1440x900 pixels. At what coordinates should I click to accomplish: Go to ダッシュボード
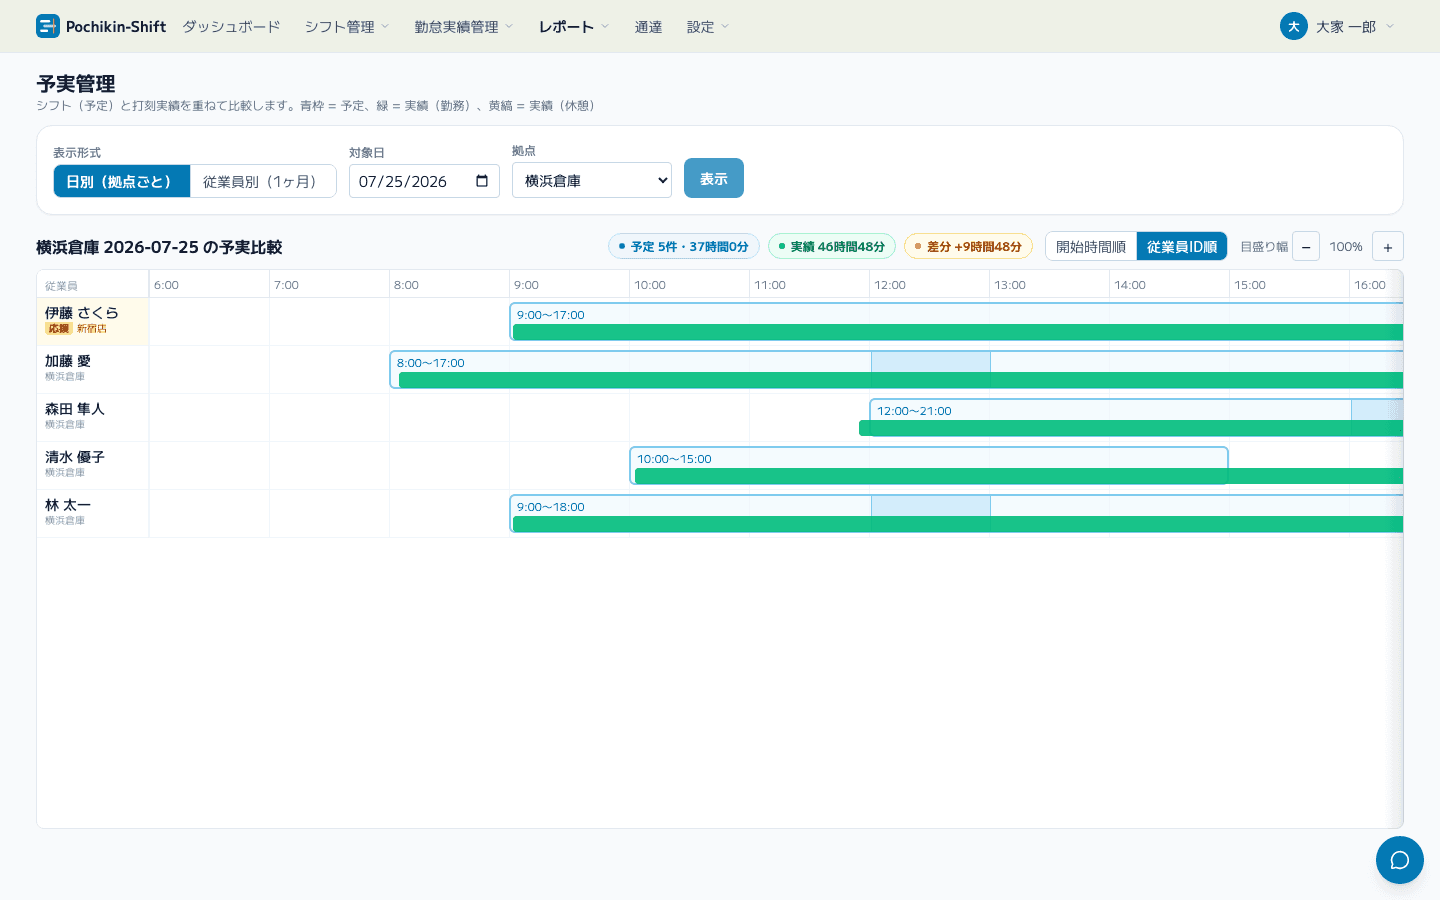click(231, 27)
